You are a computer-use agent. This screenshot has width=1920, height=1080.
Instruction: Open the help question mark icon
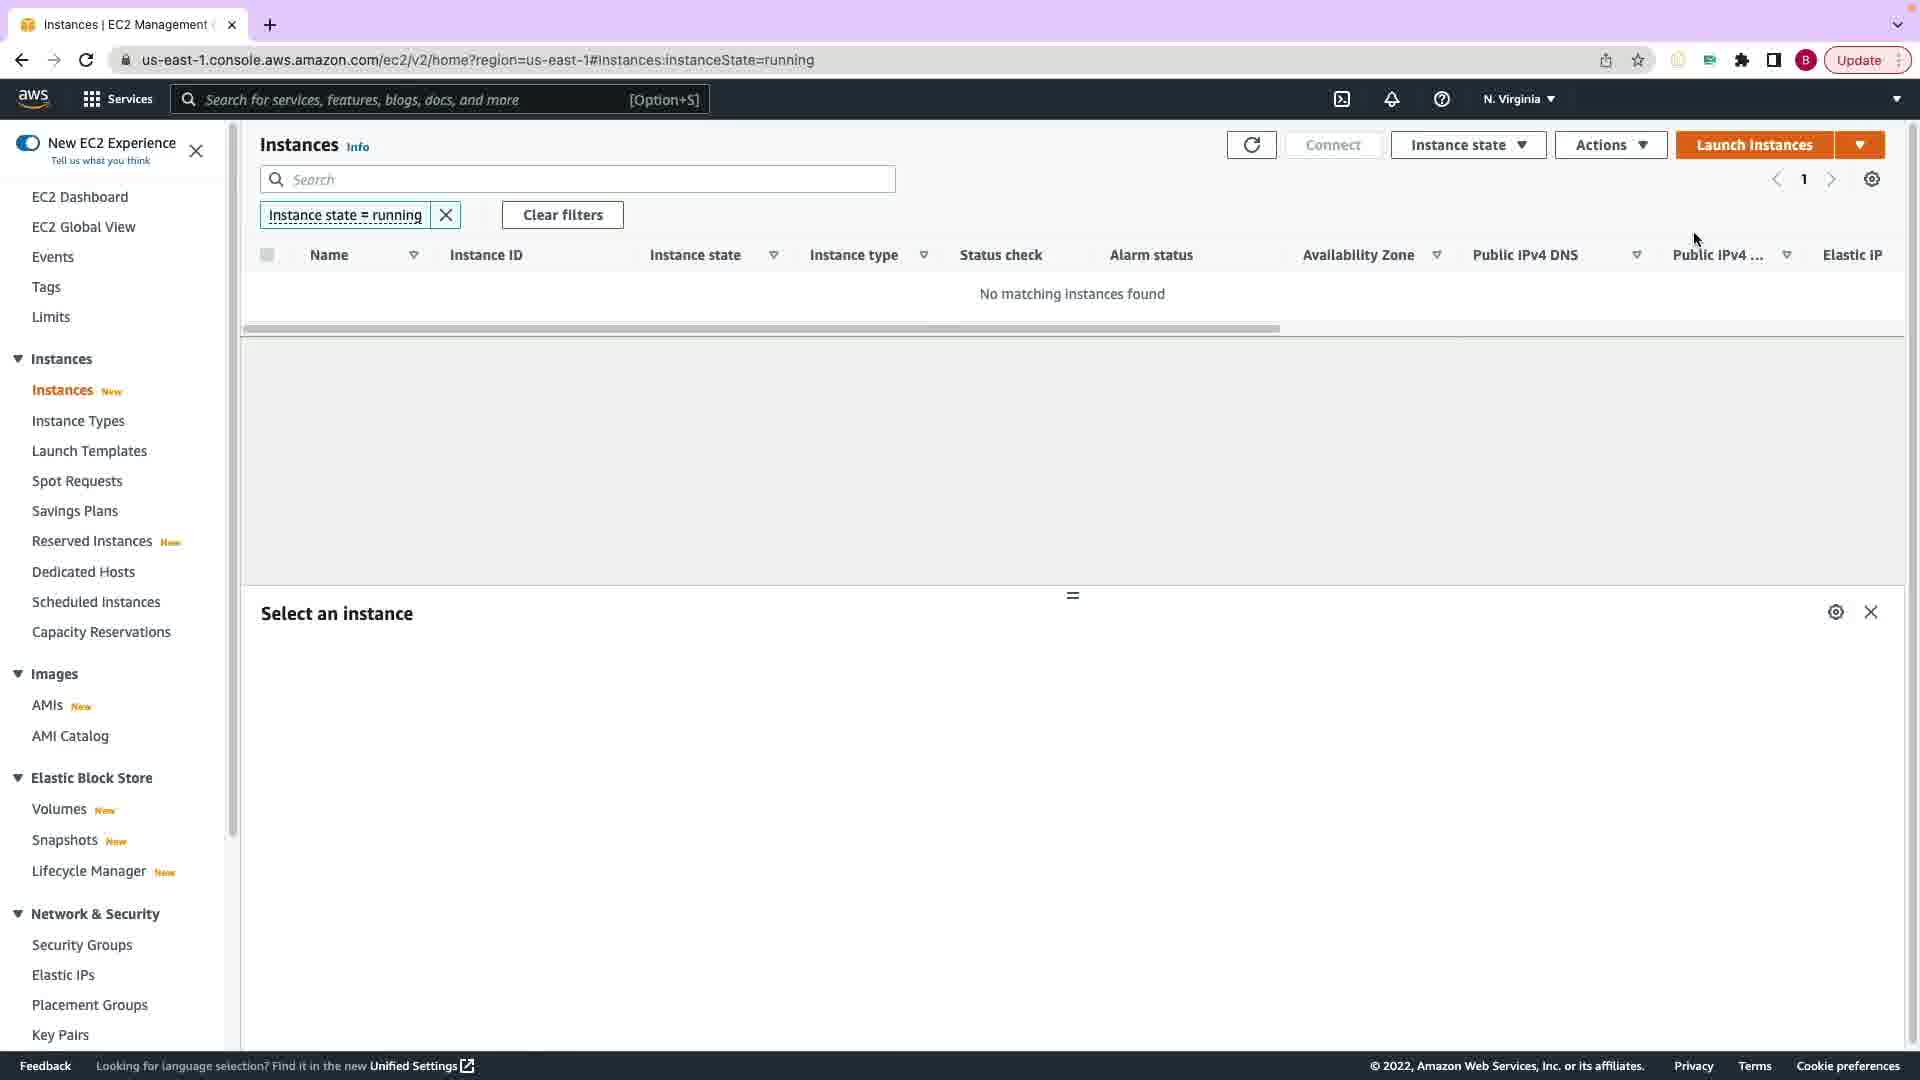click(x=1441, y=99)
